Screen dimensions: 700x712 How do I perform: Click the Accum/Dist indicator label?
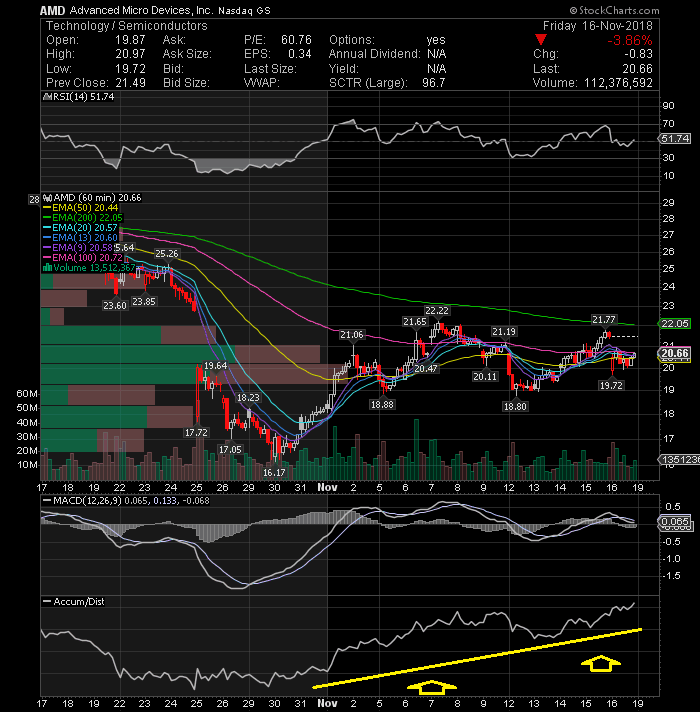click(79, 602)
